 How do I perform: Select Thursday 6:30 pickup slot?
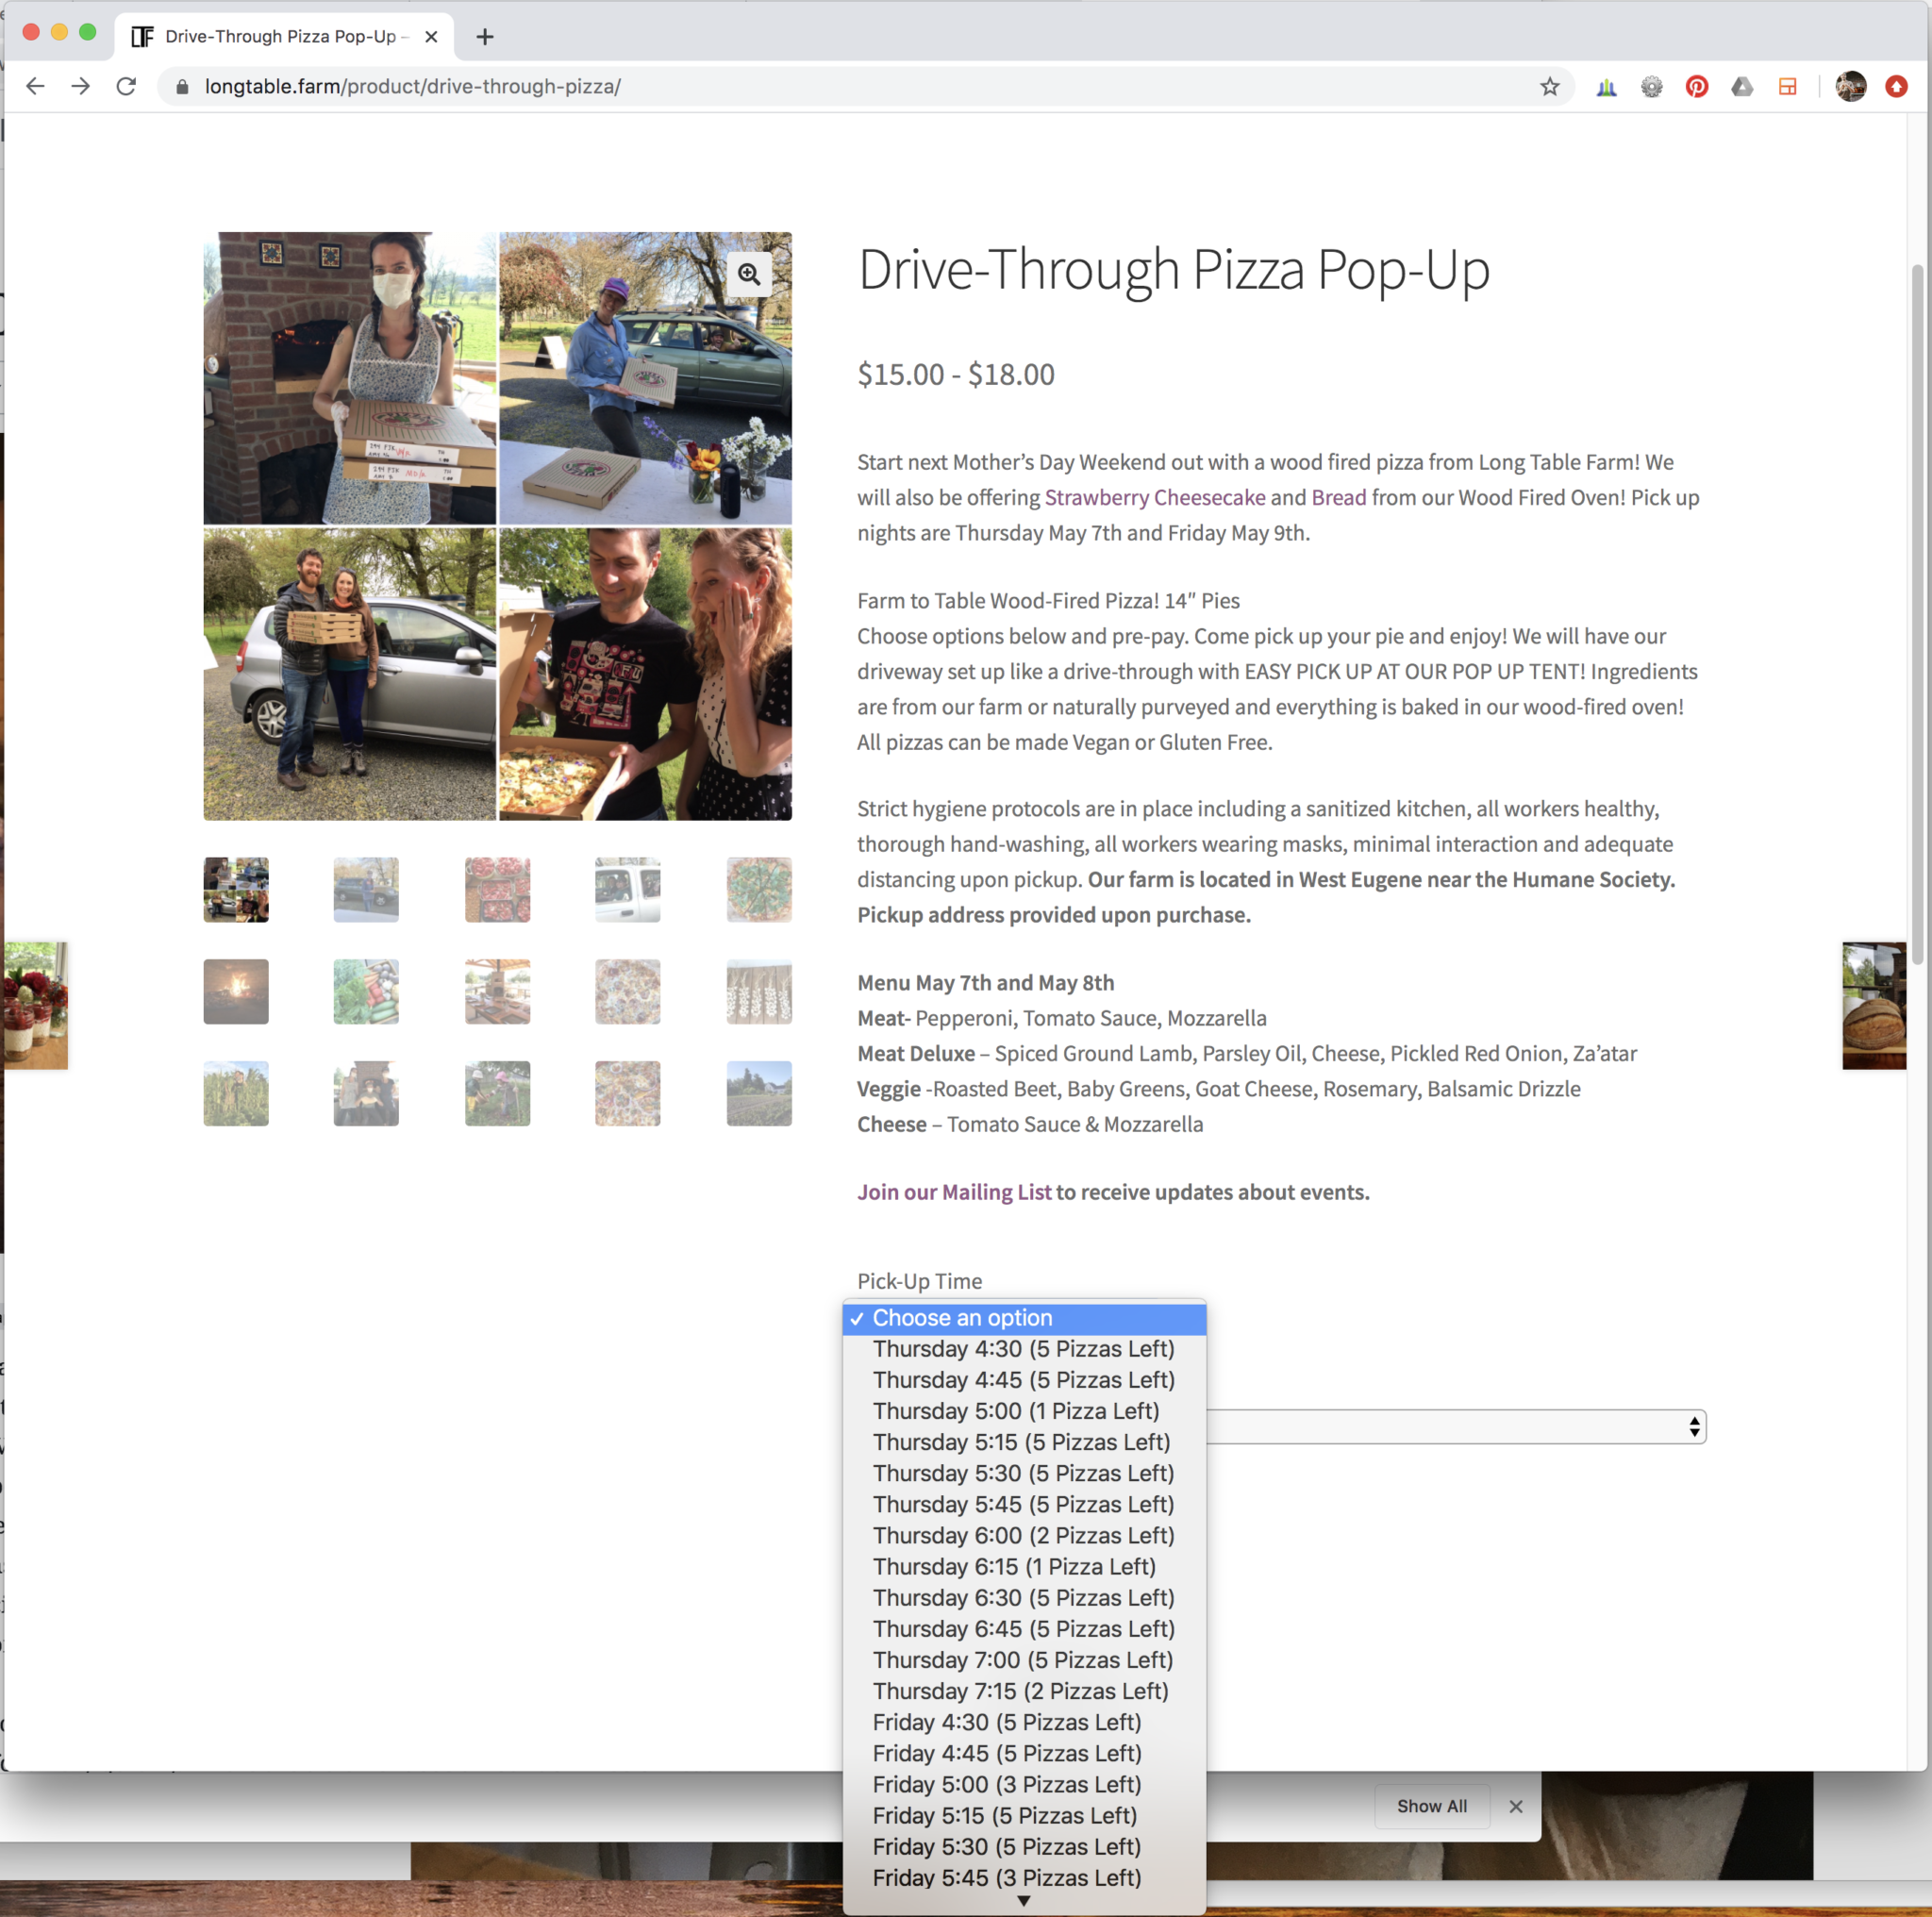(x=1024, y=1598)
